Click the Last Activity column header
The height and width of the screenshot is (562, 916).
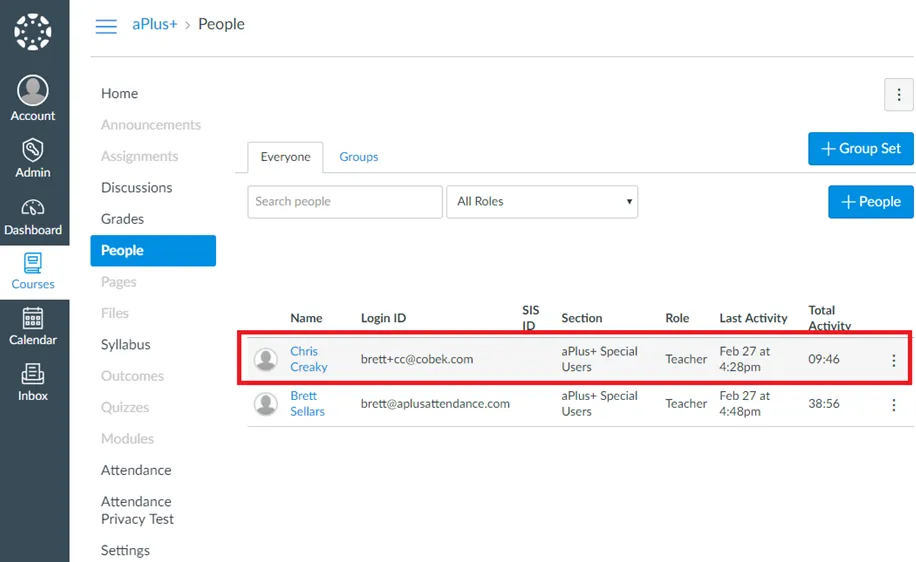[x=753, y=318]
